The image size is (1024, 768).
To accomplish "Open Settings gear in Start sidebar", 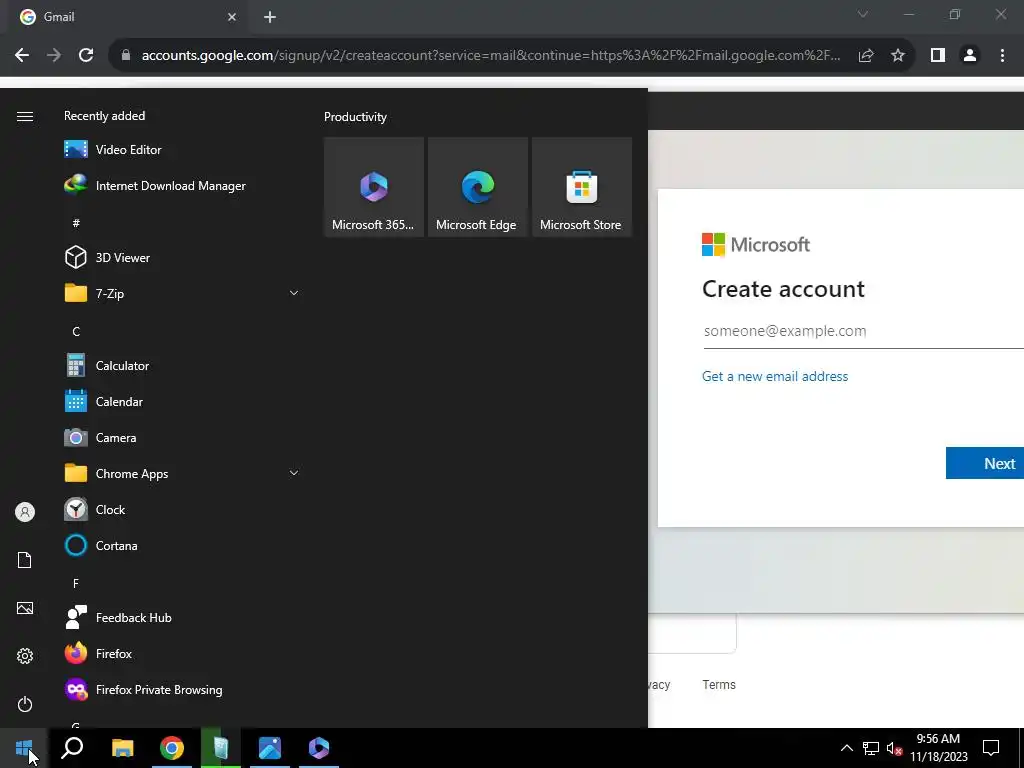I will [25, 656].
